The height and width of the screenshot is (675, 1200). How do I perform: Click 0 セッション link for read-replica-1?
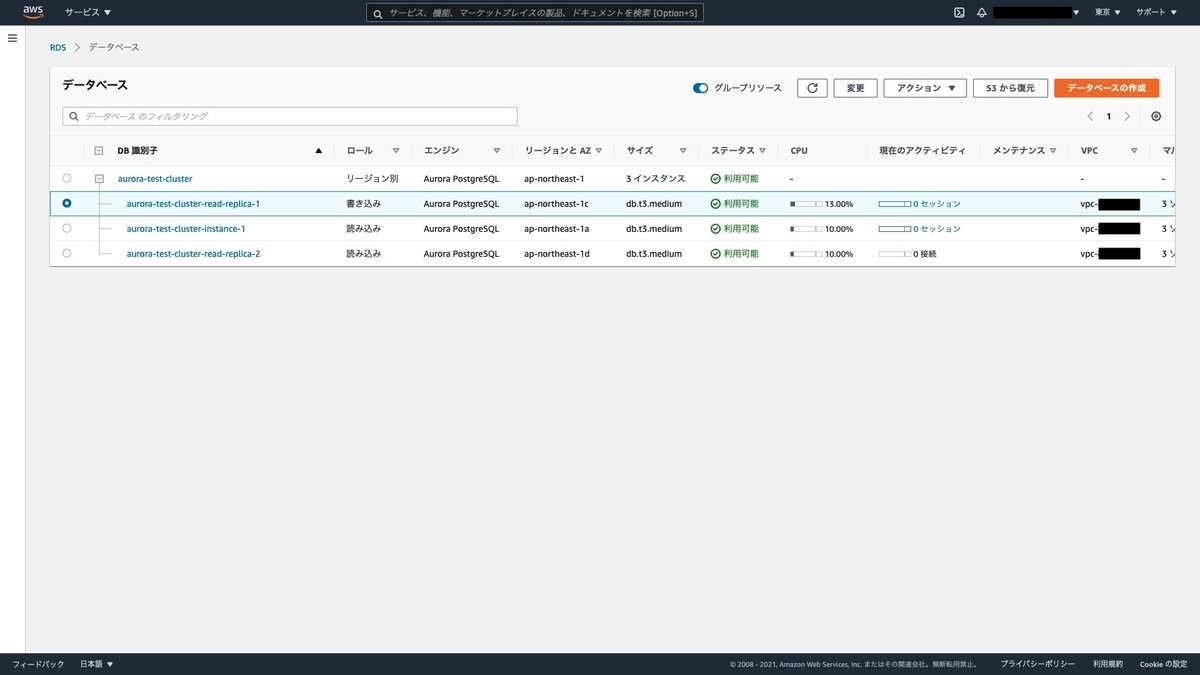tap(936, 204)
